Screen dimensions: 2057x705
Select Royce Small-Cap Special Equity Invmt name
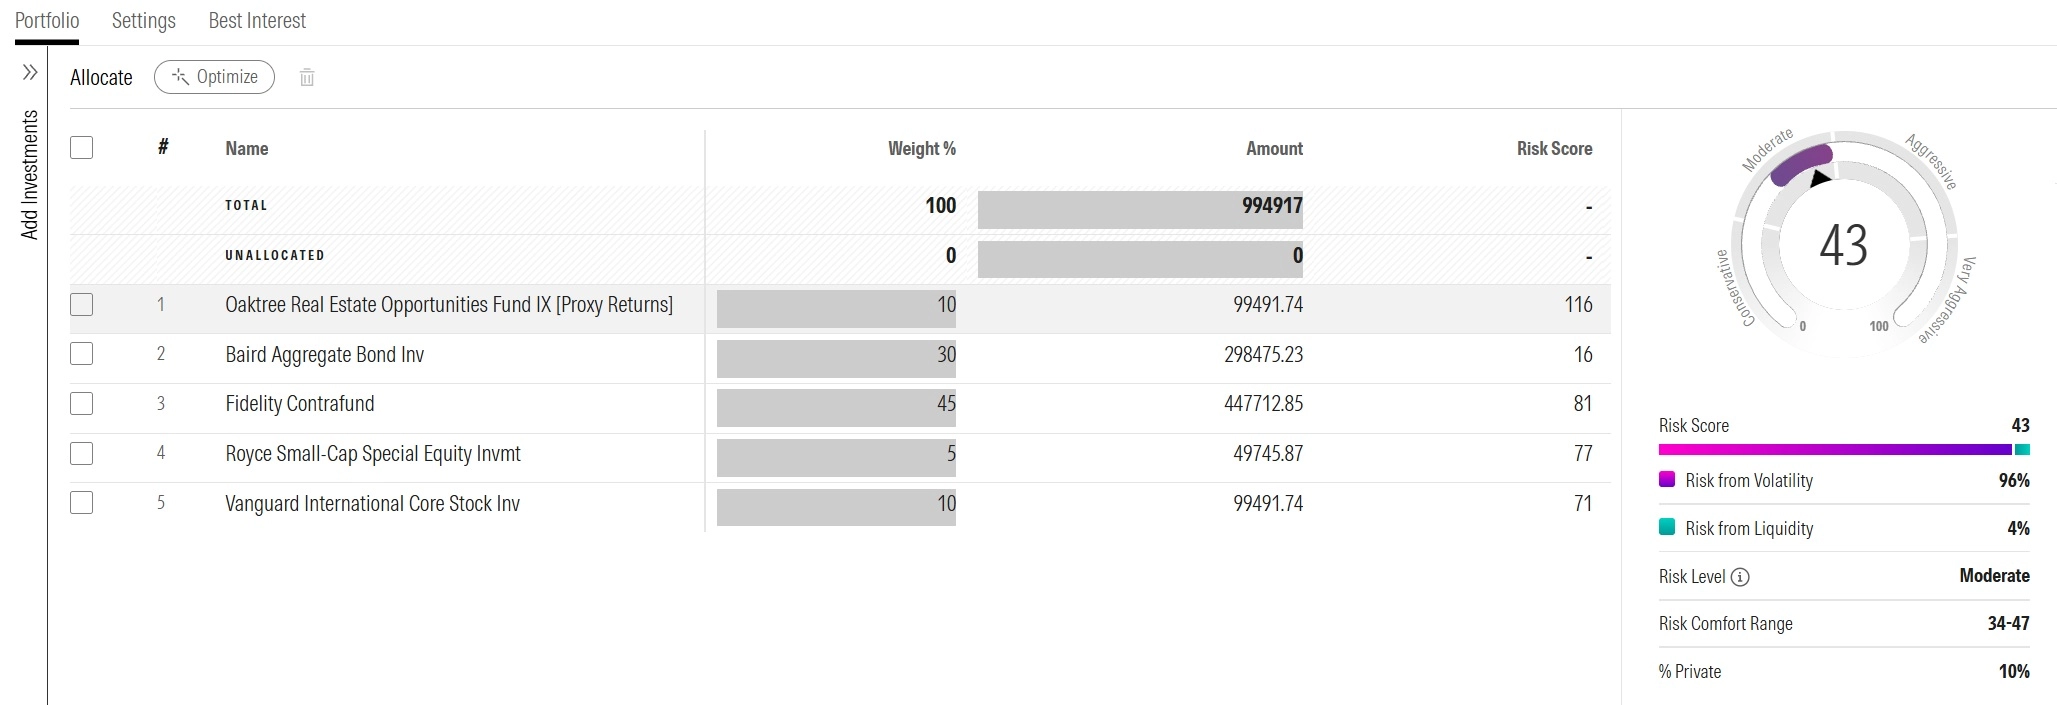(373, 454)
